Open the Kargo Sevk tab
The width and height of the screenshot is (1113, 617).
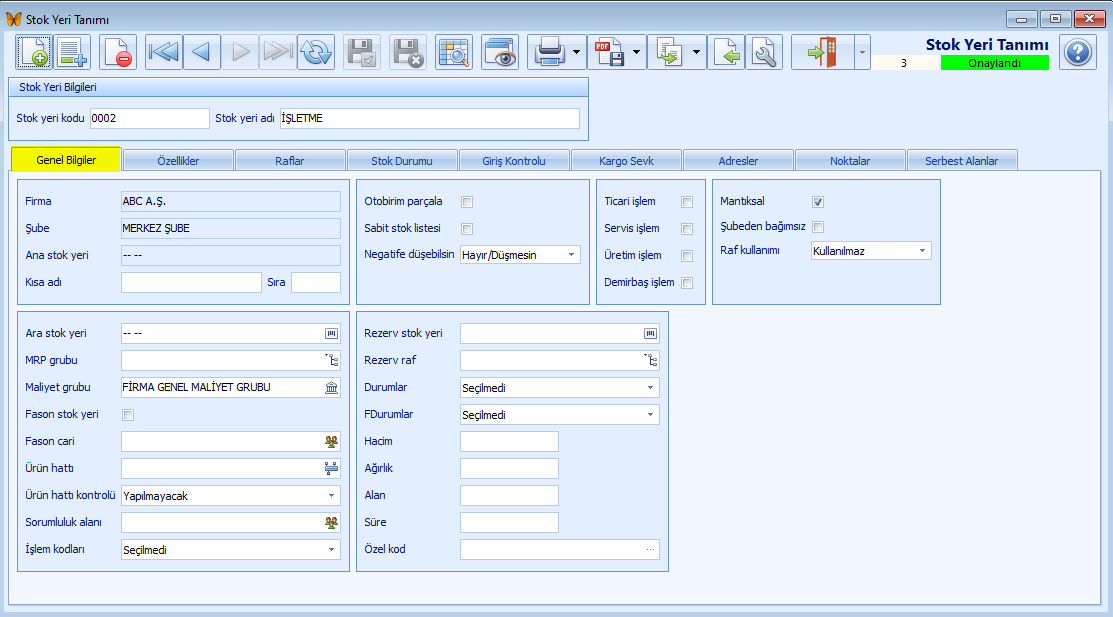click(x=626, y=161)
